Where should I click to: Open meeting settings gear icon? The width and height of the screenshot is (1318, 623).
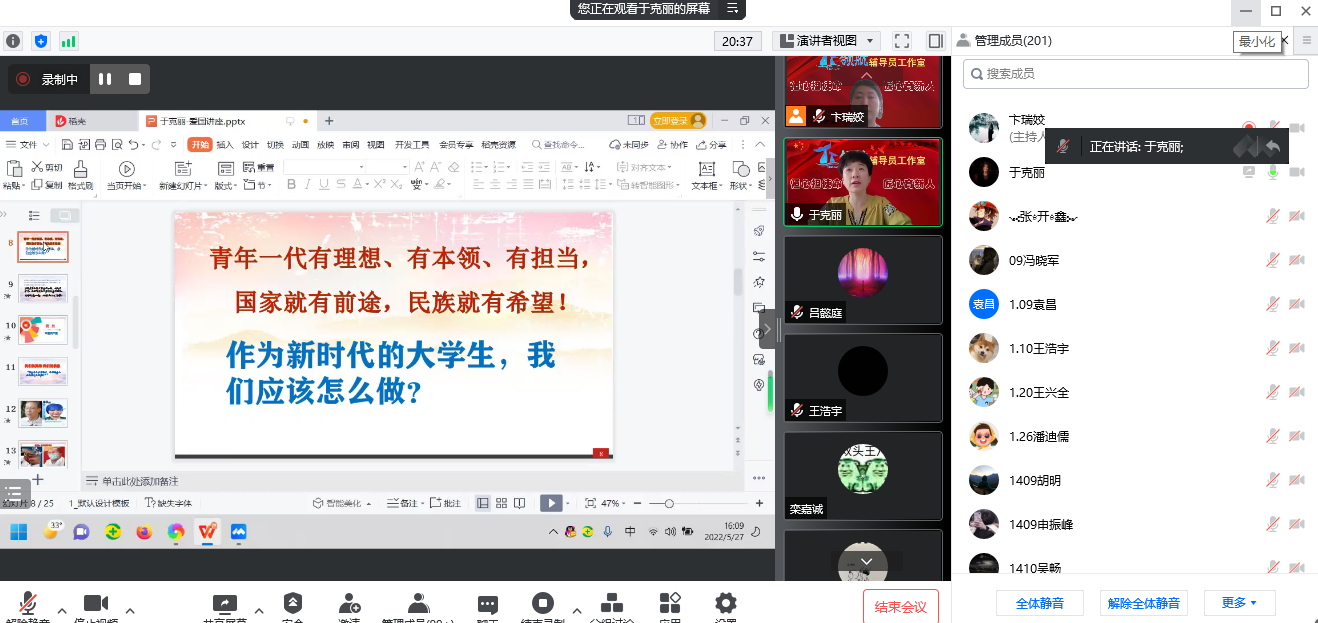pos(725,603)
